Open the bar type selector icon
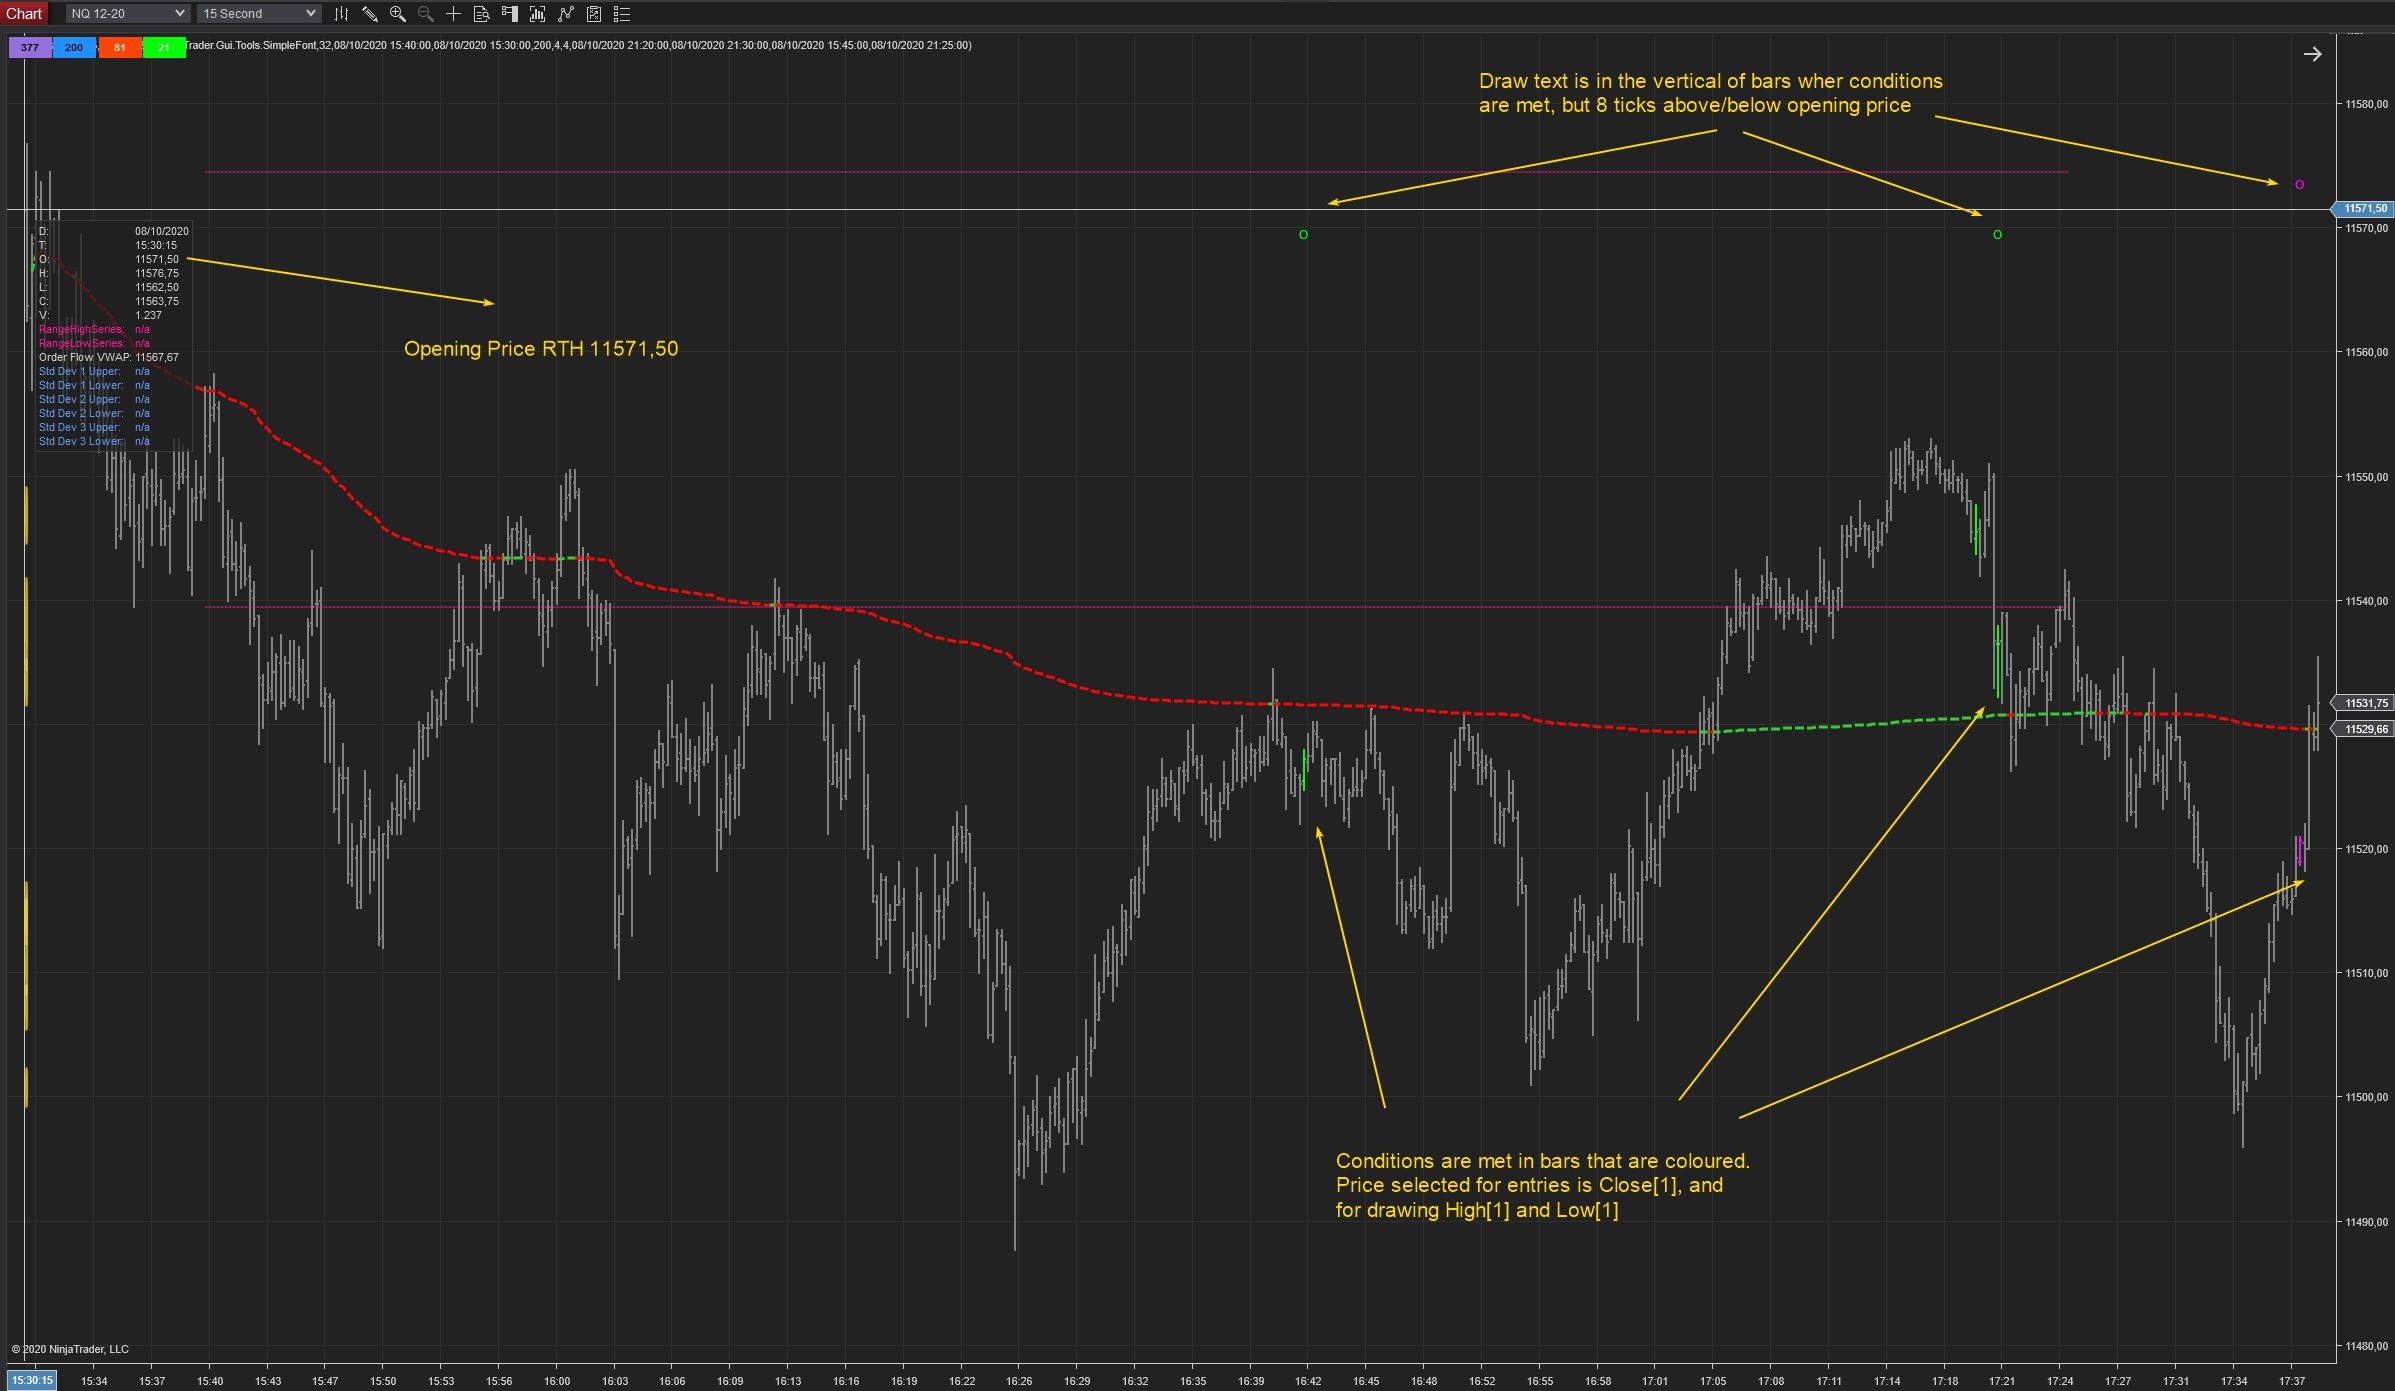 [x=341, y=14]
